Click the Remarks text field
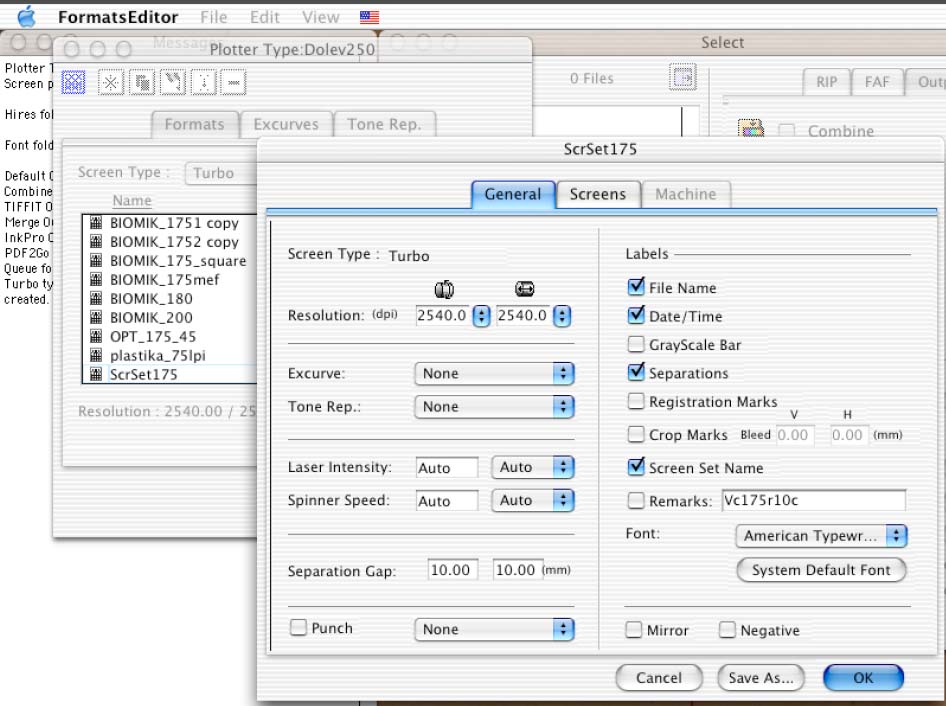946x706 pixels. pos(814,500)
